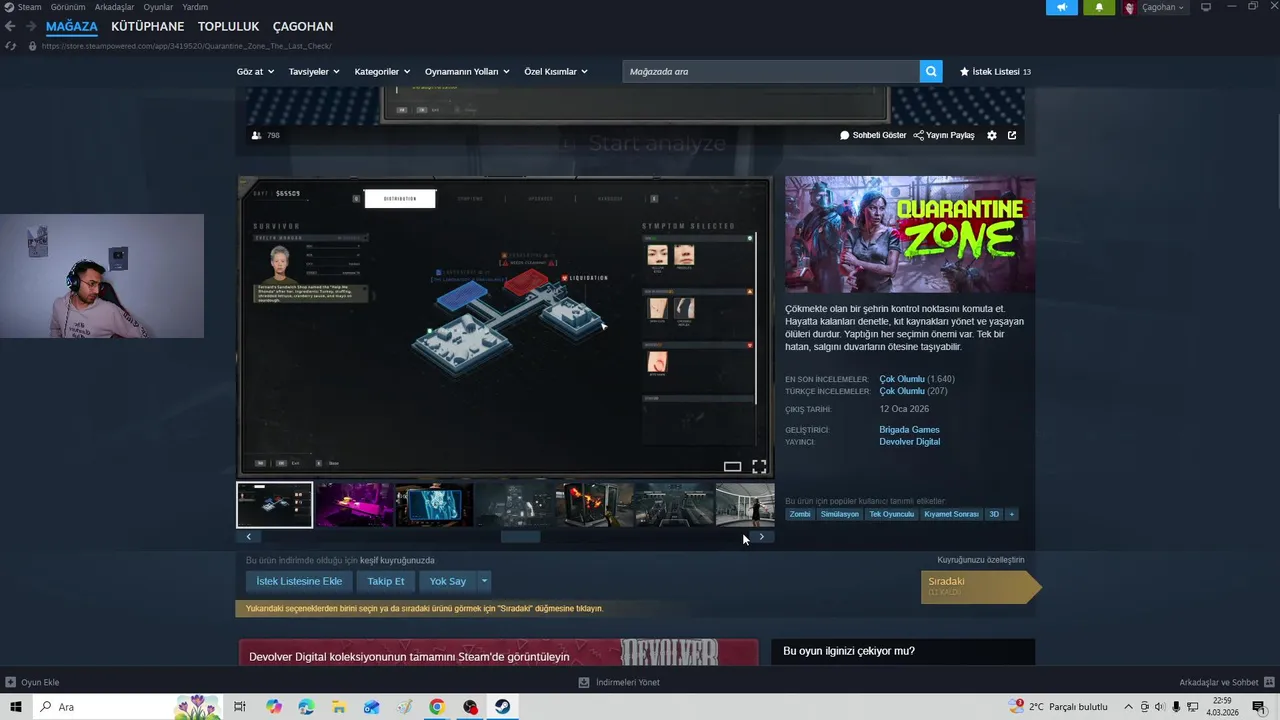Screen dimensions: 1280x720
Task: Reload the store page
Action: [x=10, y=46]
